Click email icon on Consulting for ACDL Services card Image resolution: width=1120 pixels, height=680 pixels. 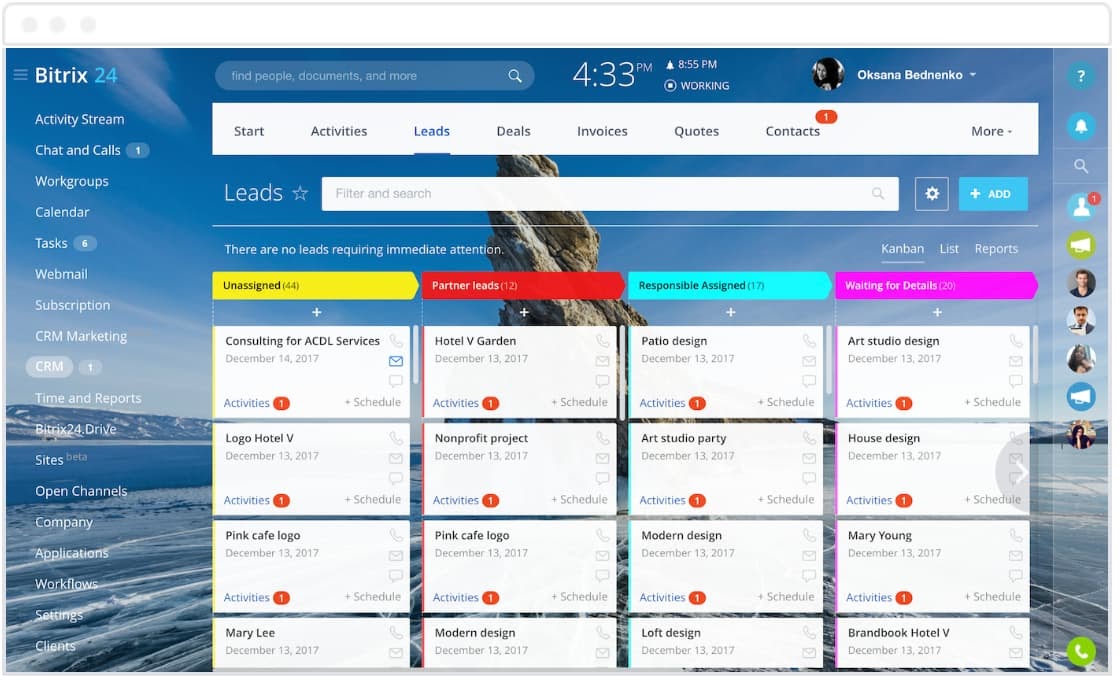tap(398, 363)
